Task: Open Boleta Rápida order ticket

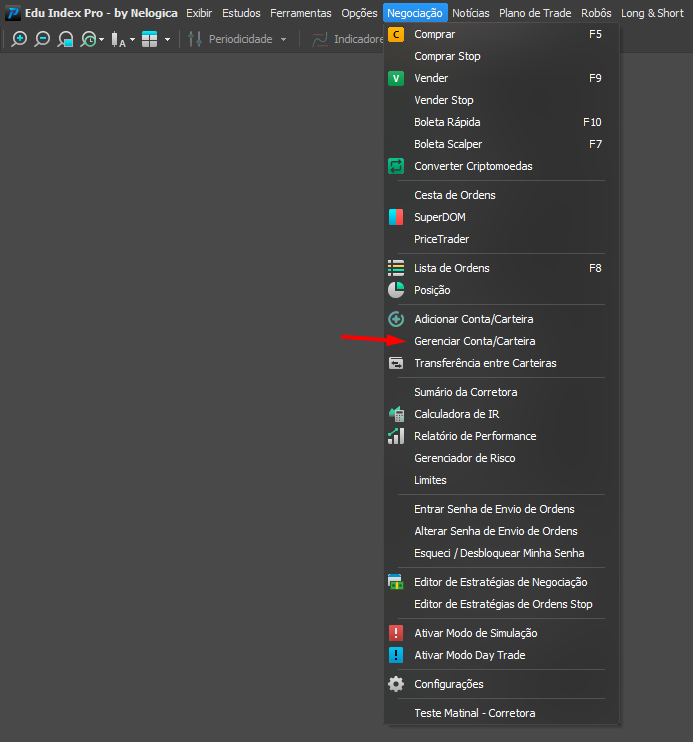Action: 502,122
